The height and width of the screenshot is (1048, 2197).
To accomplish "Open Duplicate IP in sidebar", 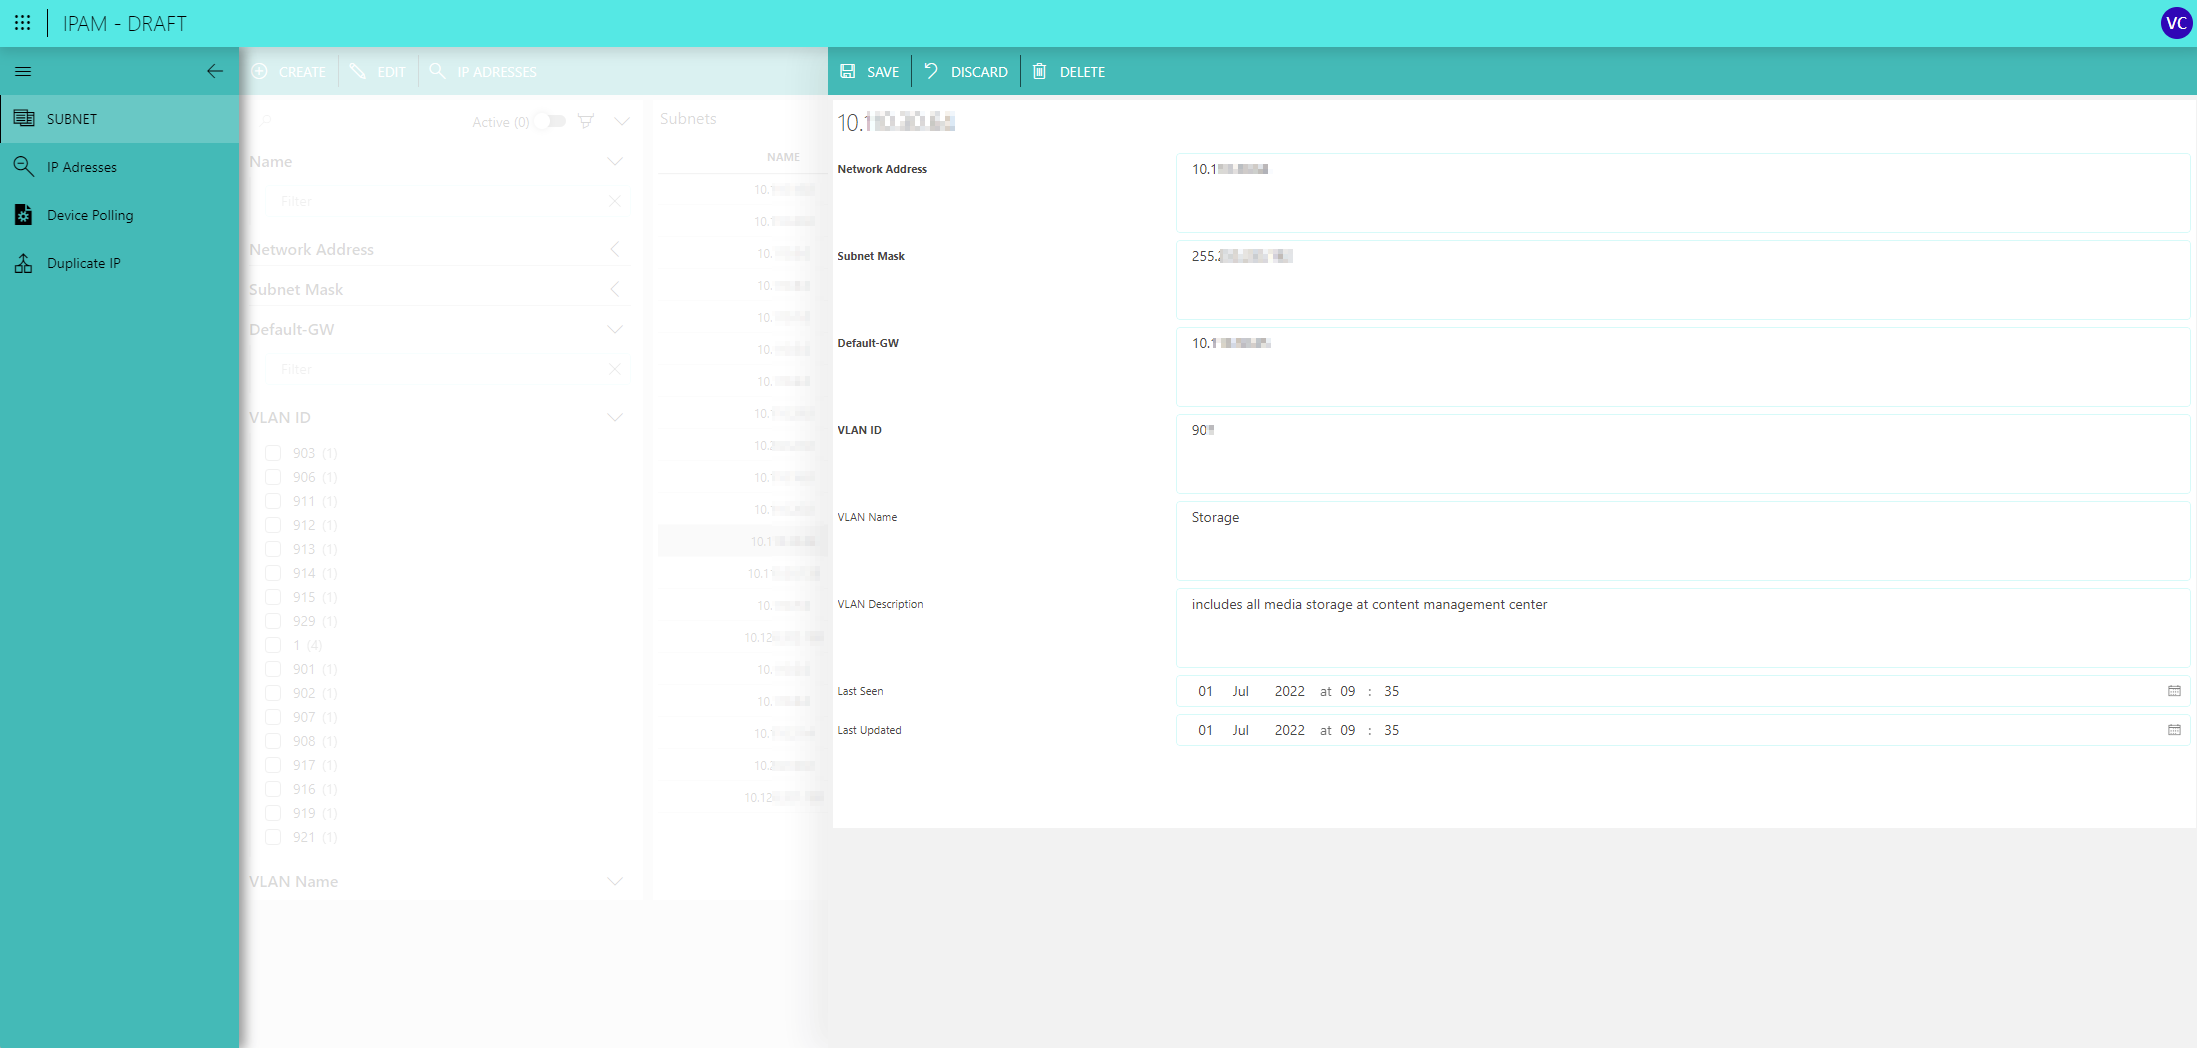I will (120, 263).
